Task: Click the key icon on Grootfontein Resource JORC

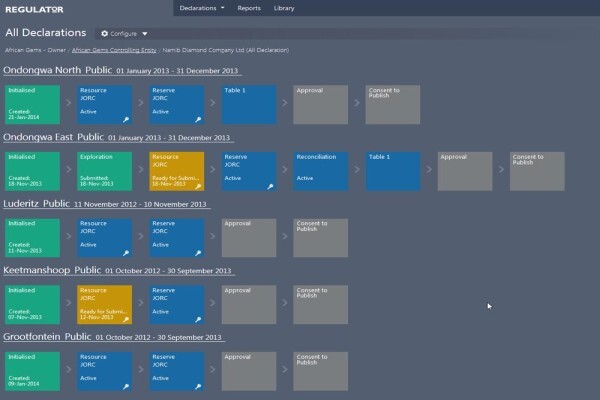Action: [x=126, y=387]
